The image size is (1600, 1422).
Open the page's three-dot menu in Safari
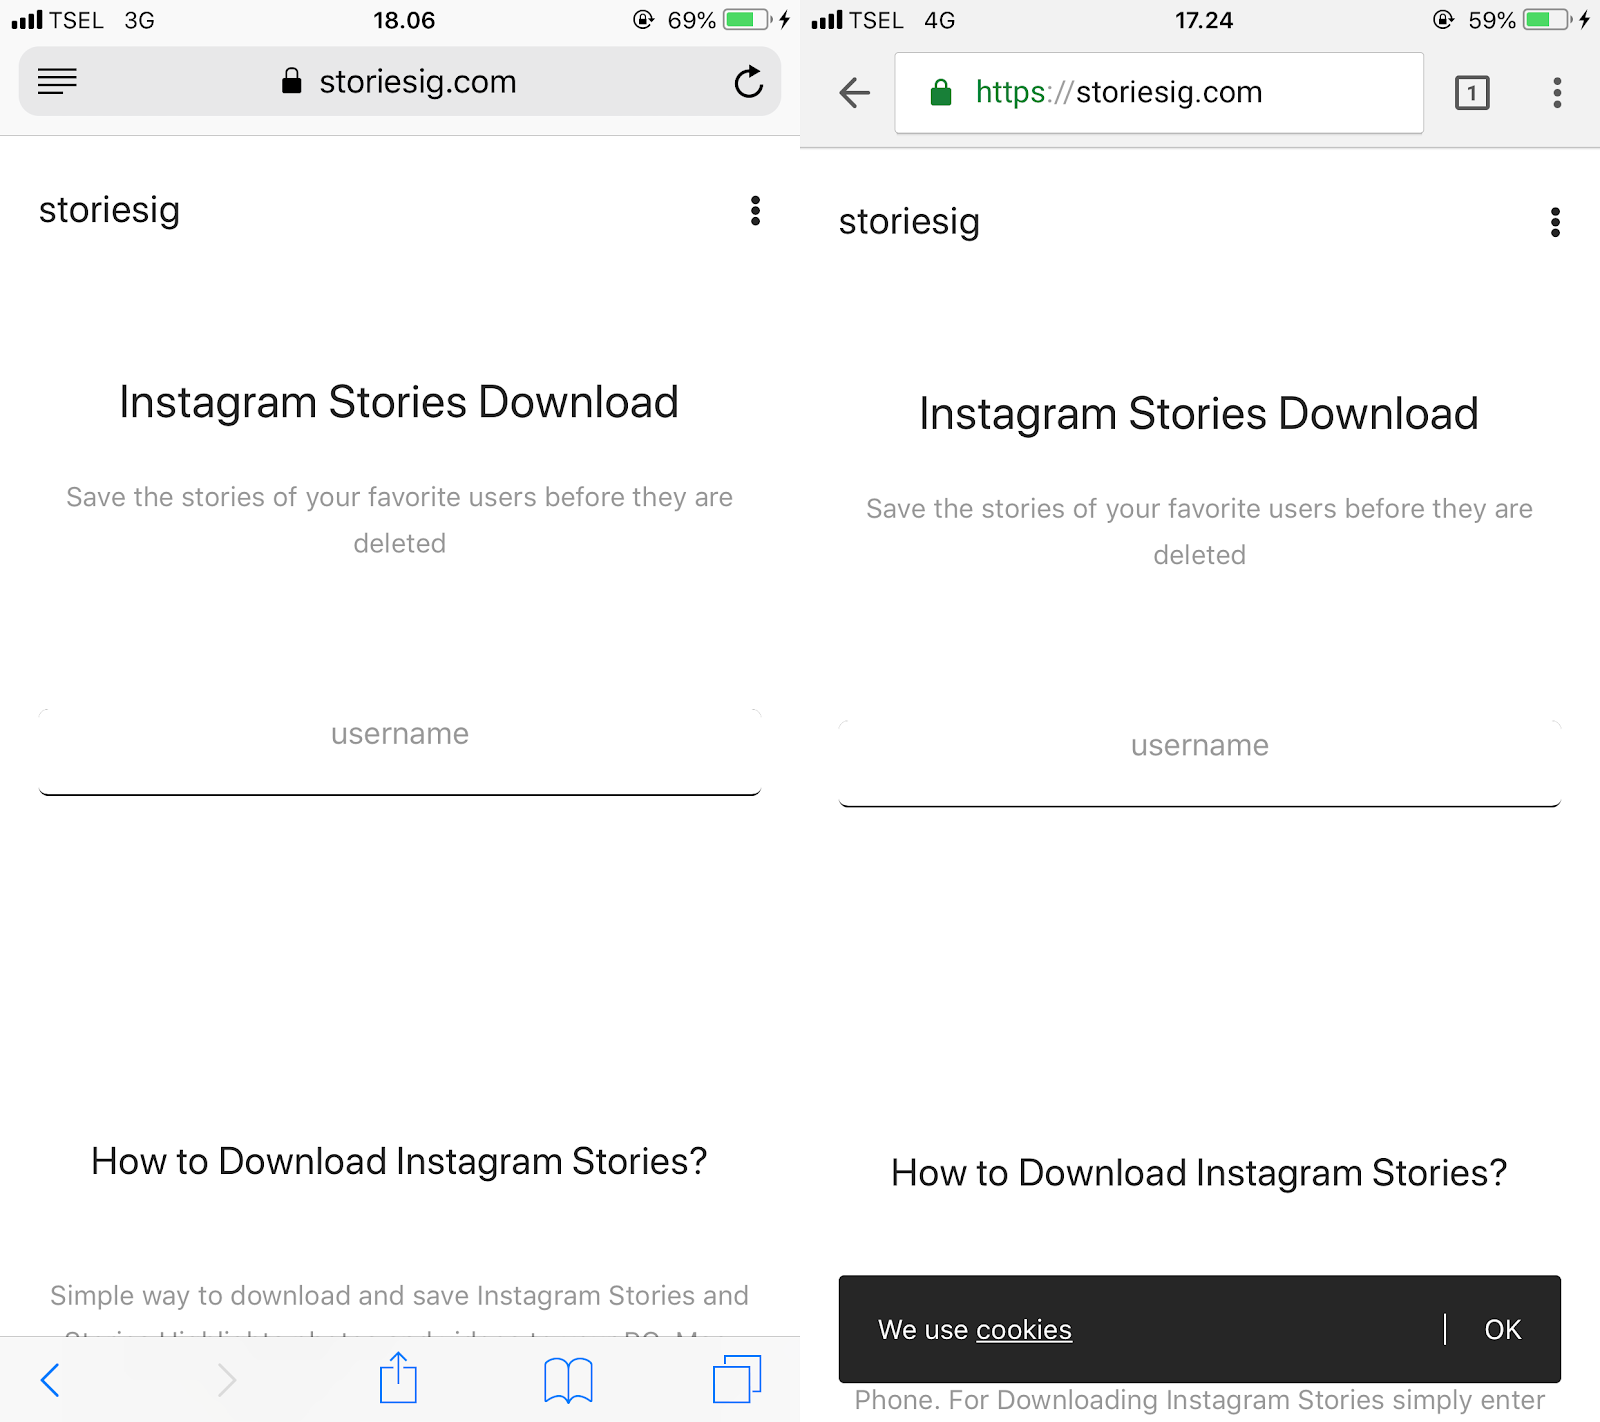[755, 210]
